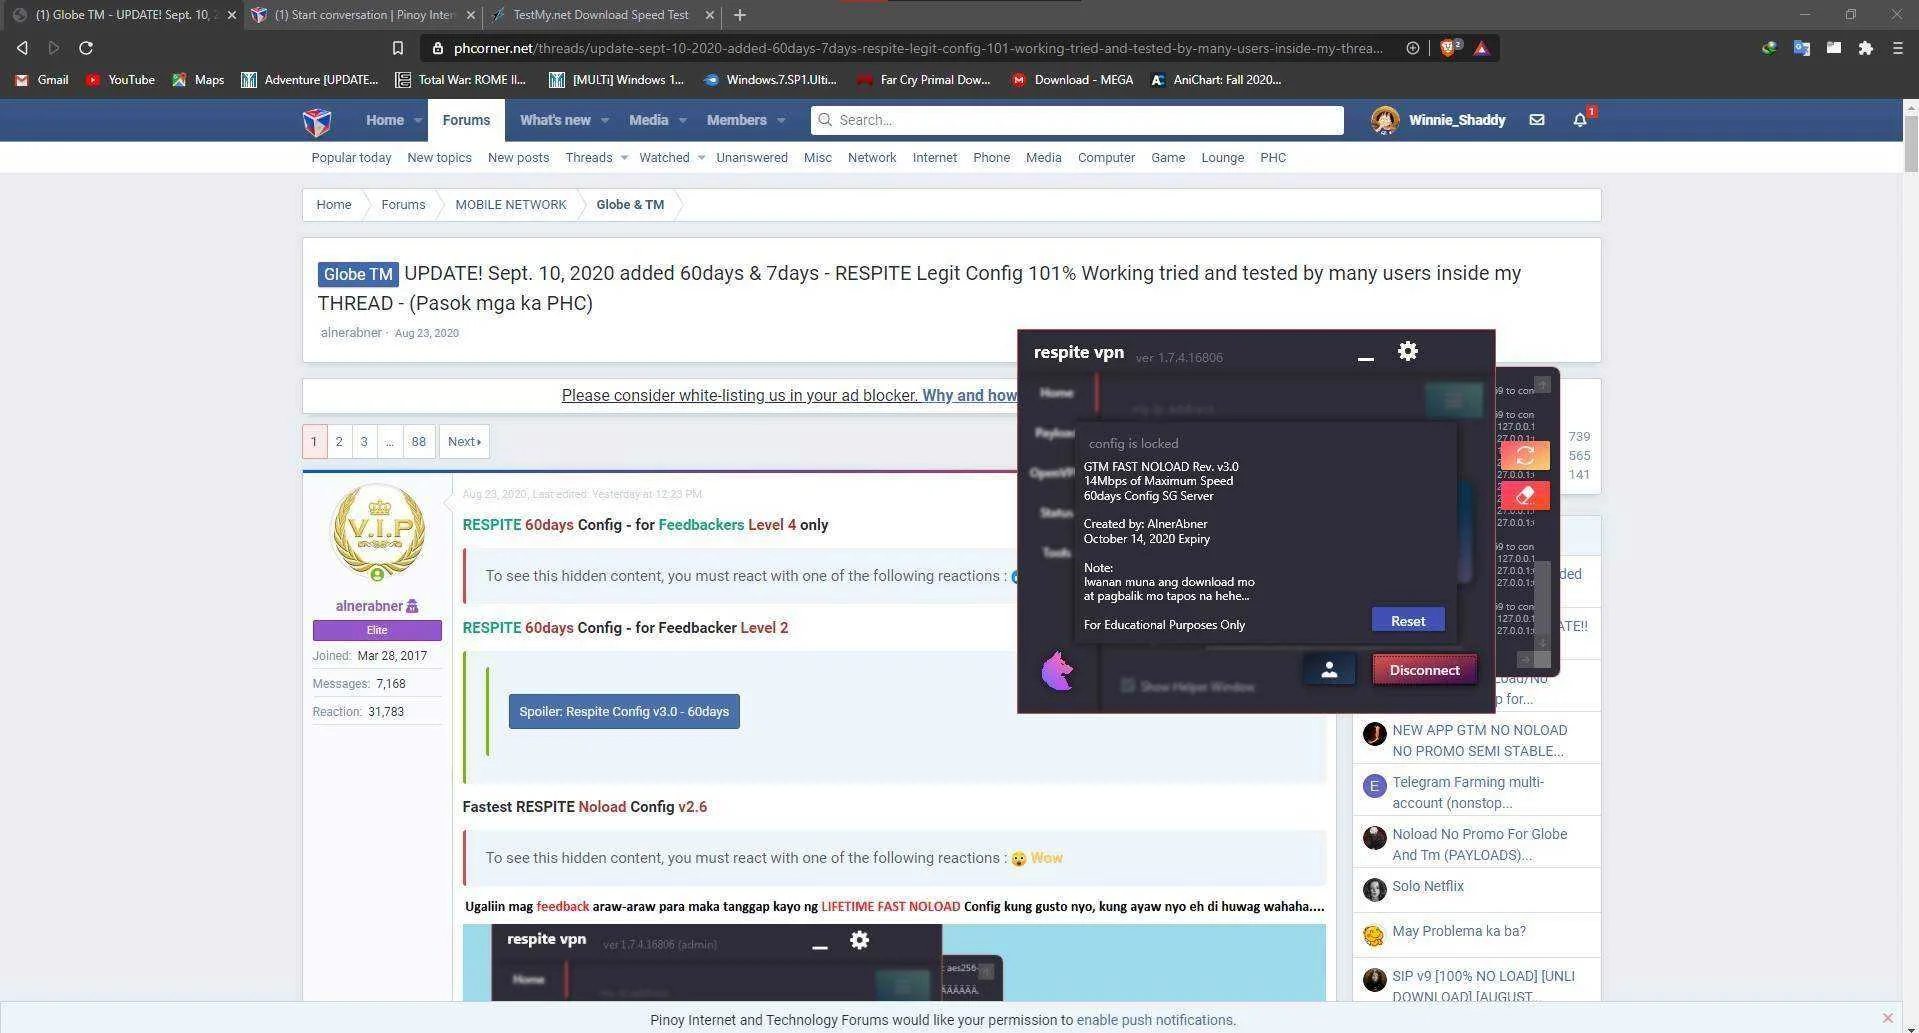Click the Brave Rewards triangle icon

1481,48
